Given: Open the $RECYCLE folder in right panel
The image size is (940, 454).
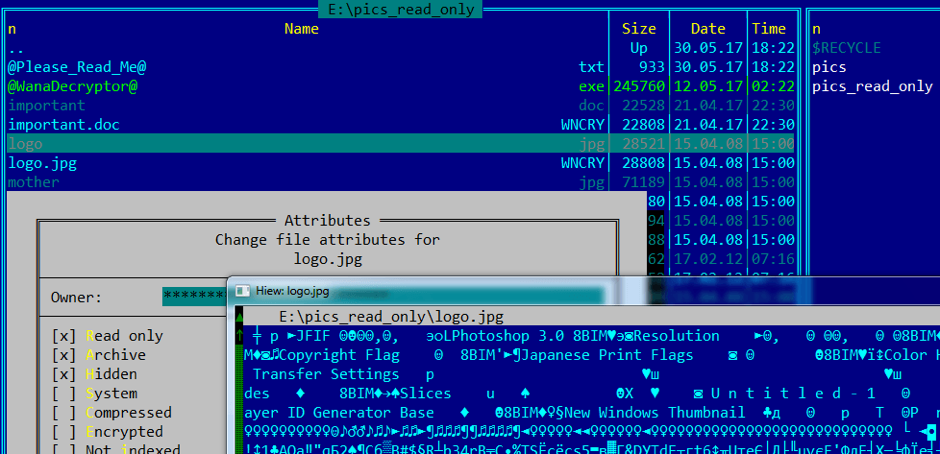Looking at the screenshot, I should [x=846, y=48].
